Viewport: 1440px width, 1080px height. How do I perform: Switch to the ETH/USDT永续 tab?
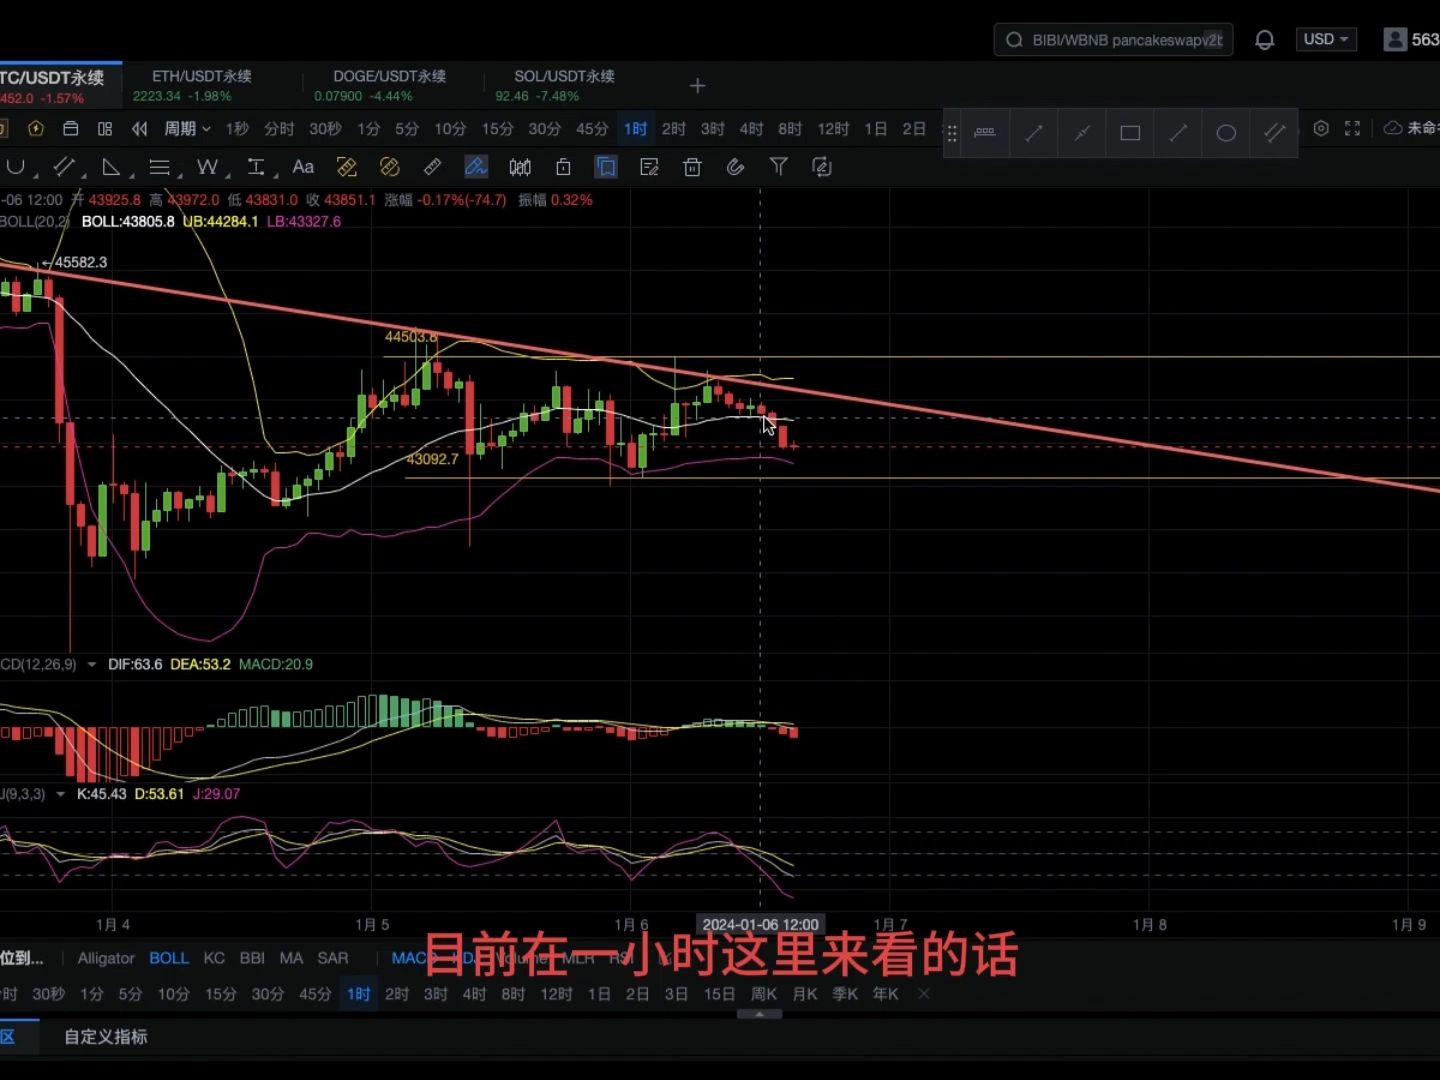point(202,85)
